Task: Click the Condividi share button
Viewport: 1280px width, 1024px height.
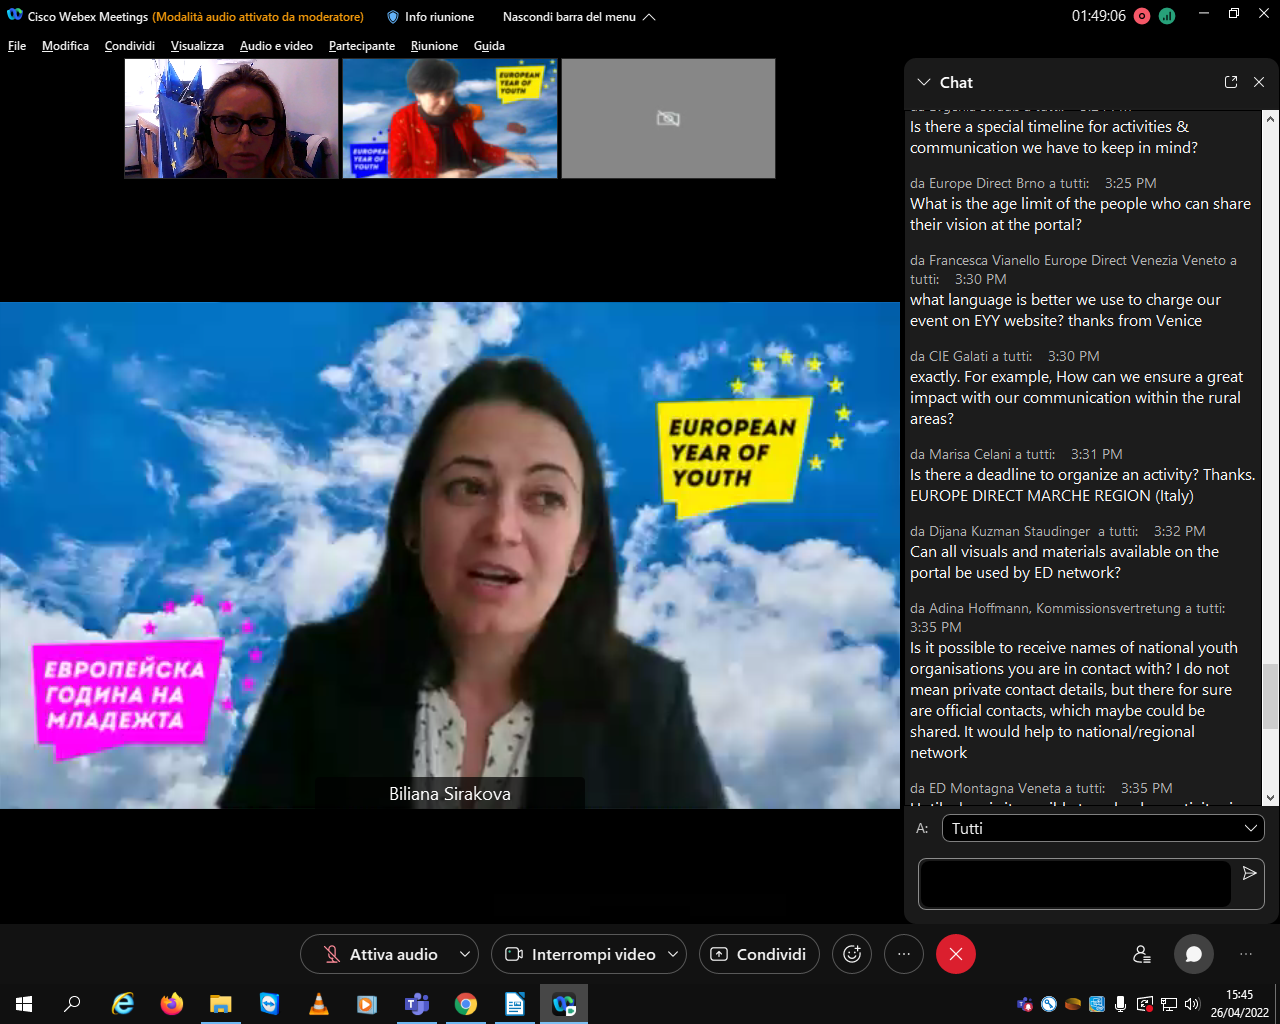Action: pyautogui.click(x=759, y=954)
